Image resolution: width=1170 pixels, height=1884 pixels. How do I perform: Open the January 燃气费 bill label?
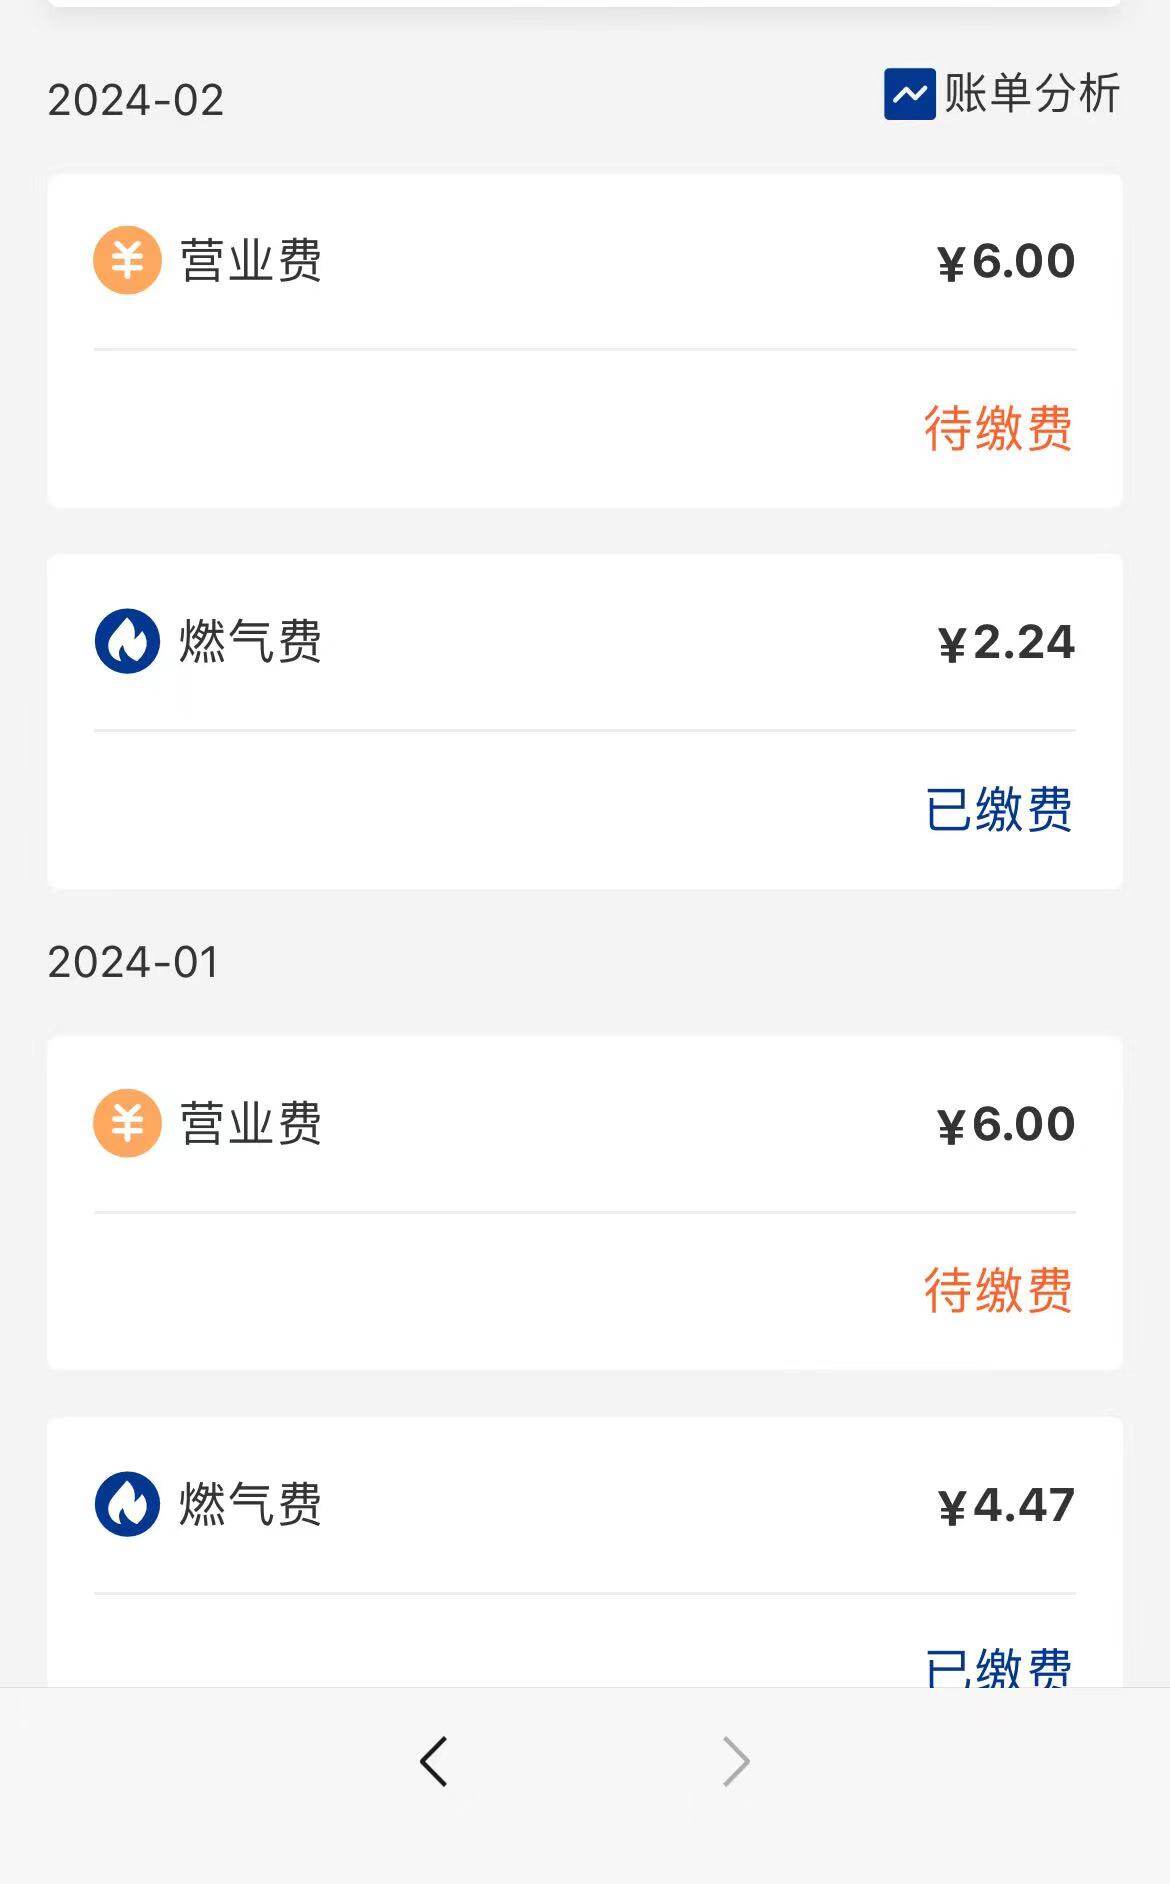pos(251,1504)
